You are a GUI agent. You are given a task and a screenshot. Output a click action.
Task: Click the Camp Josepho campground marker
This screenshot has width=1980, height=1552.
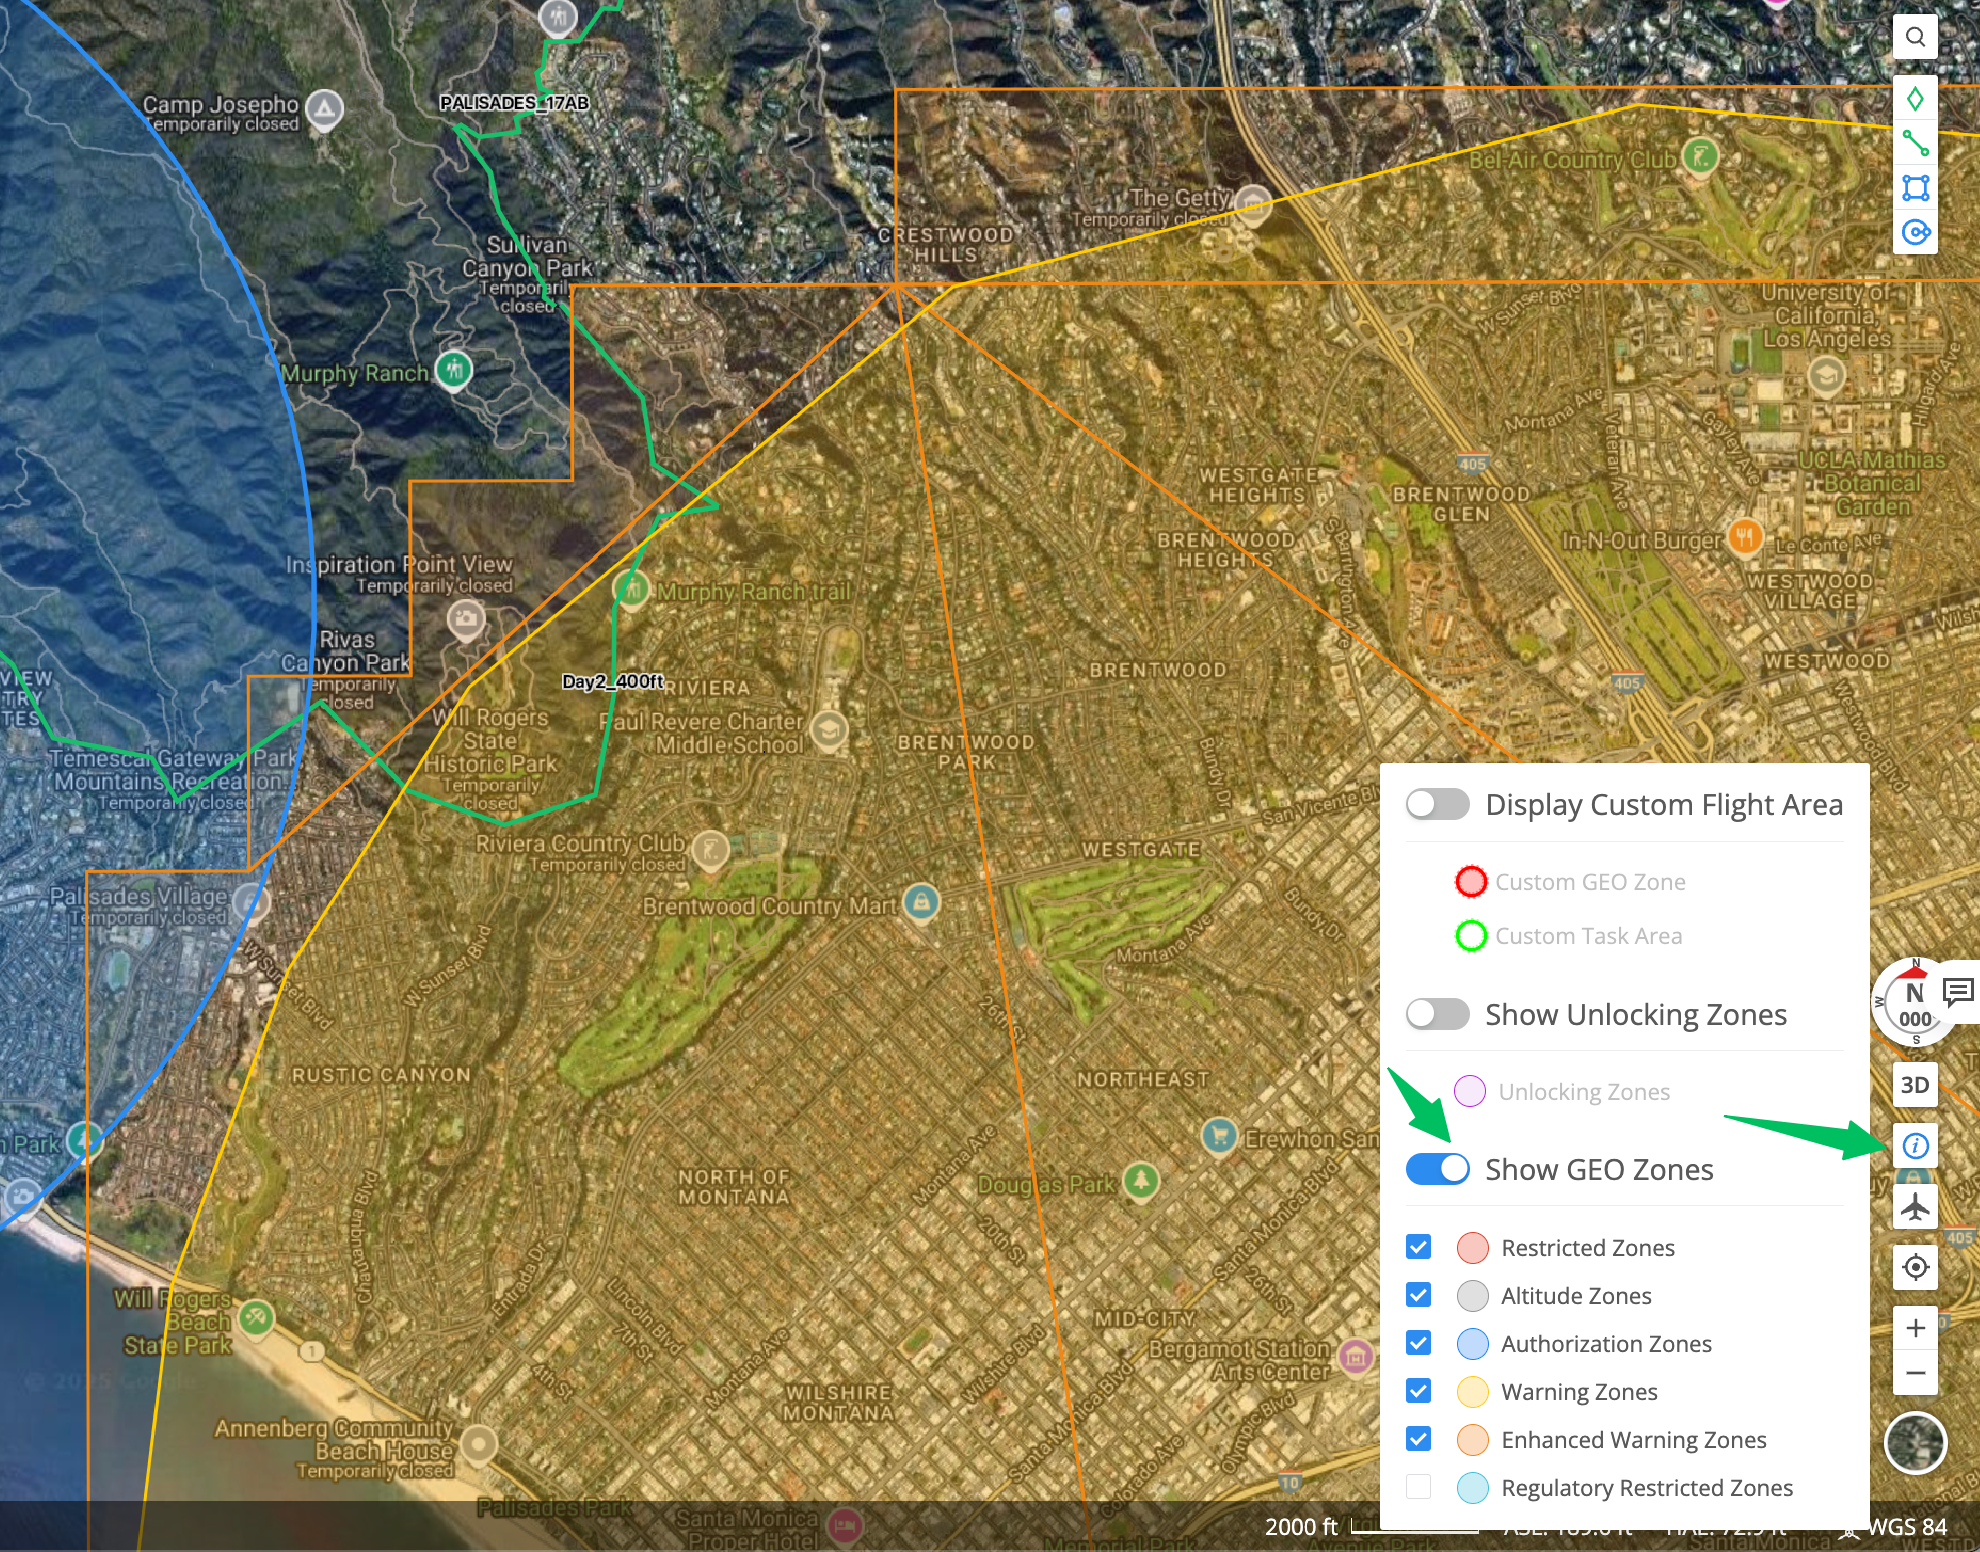pos(324,110)
